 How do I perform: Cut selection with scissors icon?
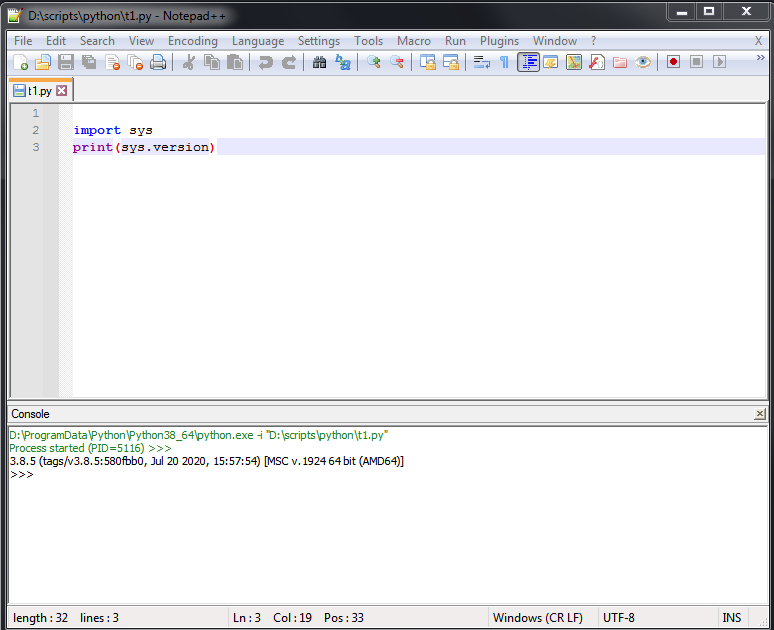(189, 62)
